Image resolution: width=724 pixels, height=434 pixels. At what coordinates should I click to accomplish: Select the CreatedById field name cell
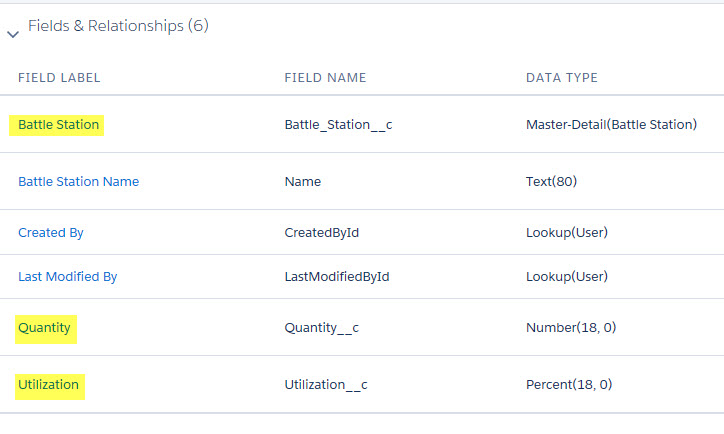(x=321, y=232)
